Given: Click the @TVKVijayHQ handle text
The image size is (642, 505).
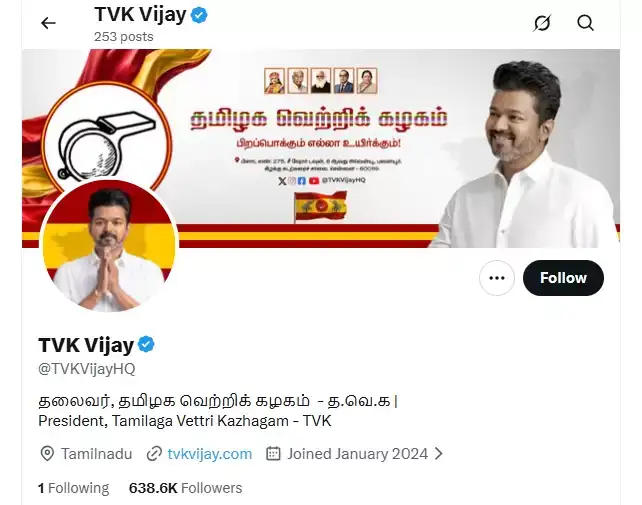Looking at the screenshot, I should point(86,369).
